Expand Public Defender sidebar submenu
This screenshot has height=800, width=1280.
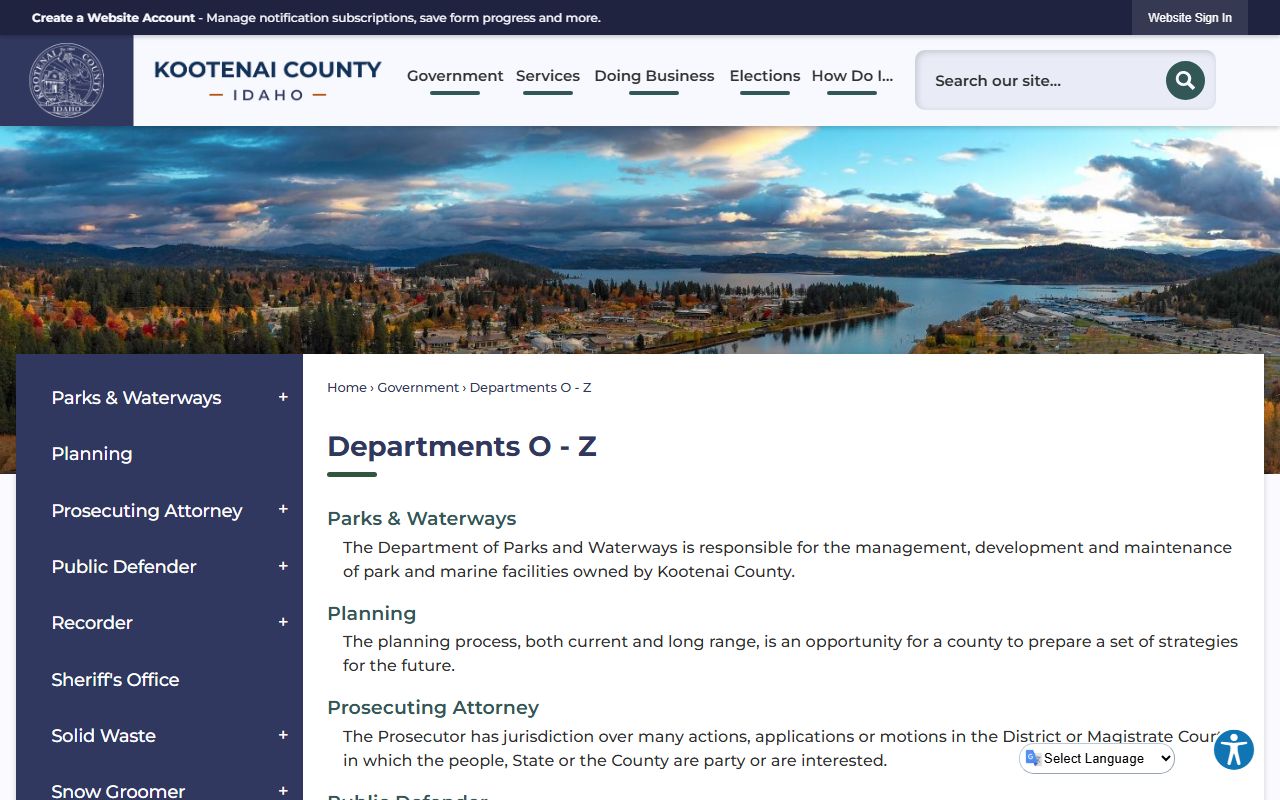pos(283,566)
